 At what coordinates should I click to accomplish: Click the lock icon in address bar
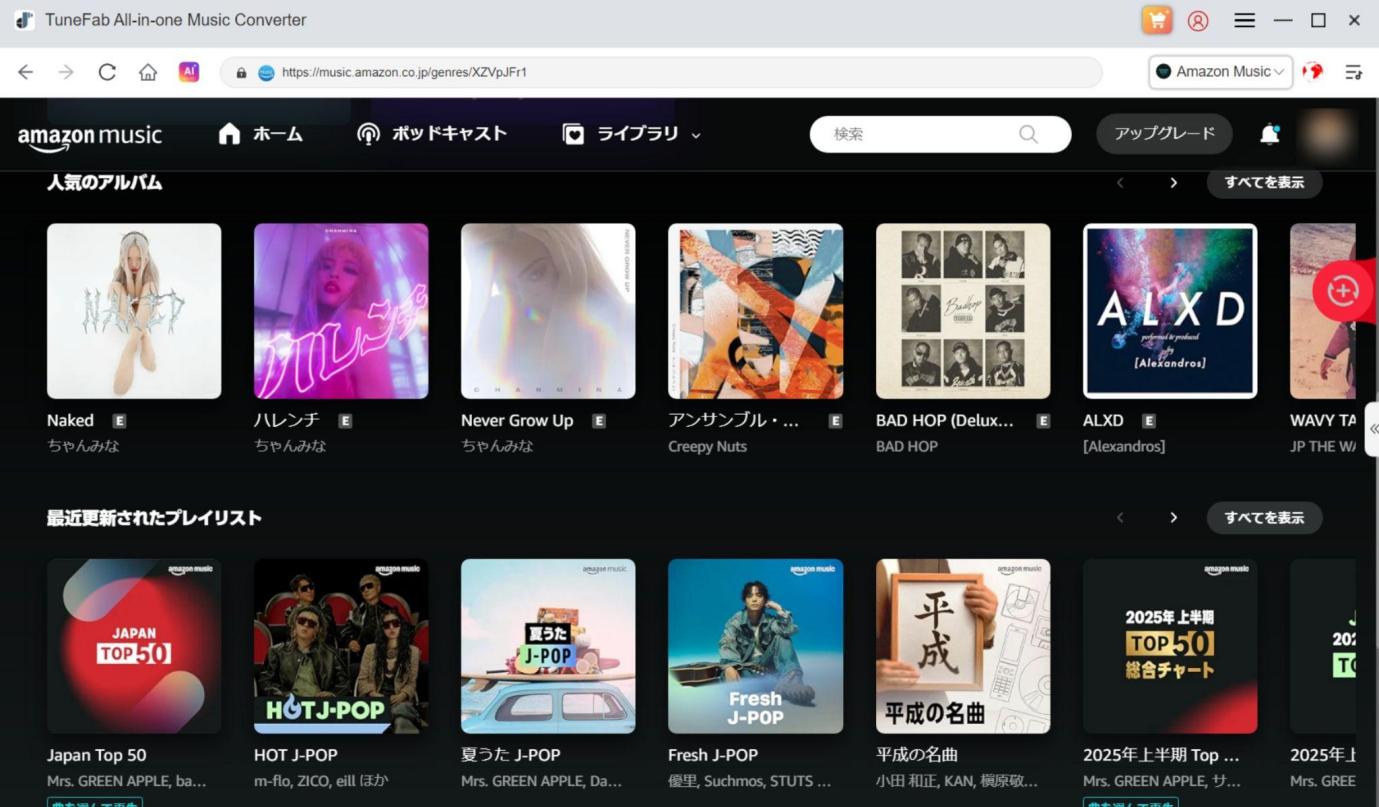241,73
